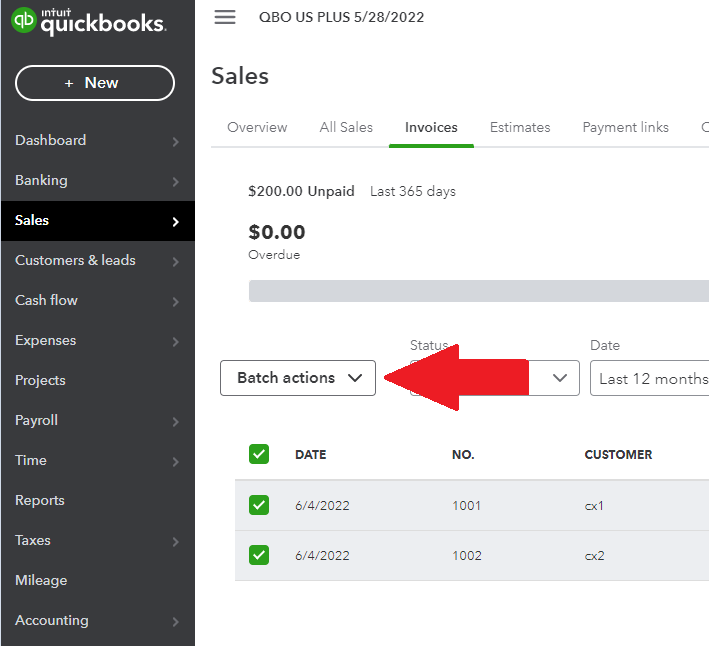Switch to the All Sales tab
This screenshot has width=709, height=646.
(x=346, y=128)
